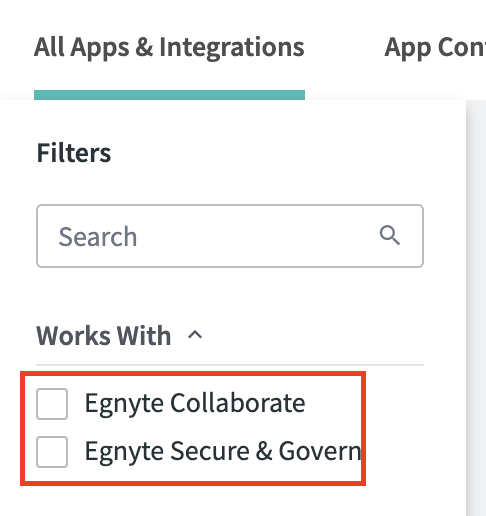This screenshot has height=516, width=486.
Task: Select the Egnyte Secure & Govern label text
Action: [x=223, y=451]
